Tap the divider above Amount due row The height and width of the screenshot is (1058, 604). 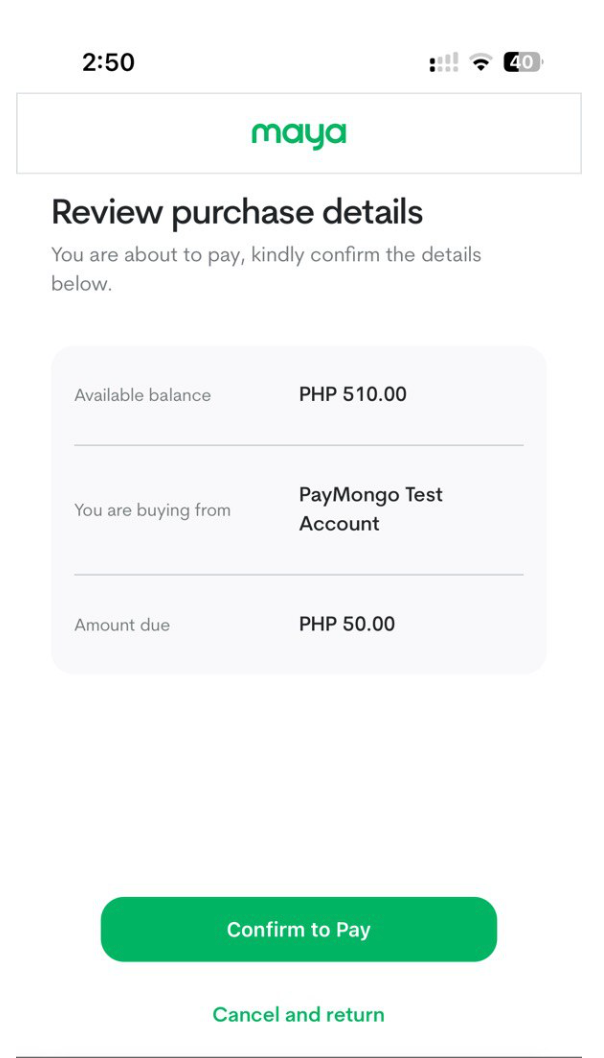coord(298,575)
